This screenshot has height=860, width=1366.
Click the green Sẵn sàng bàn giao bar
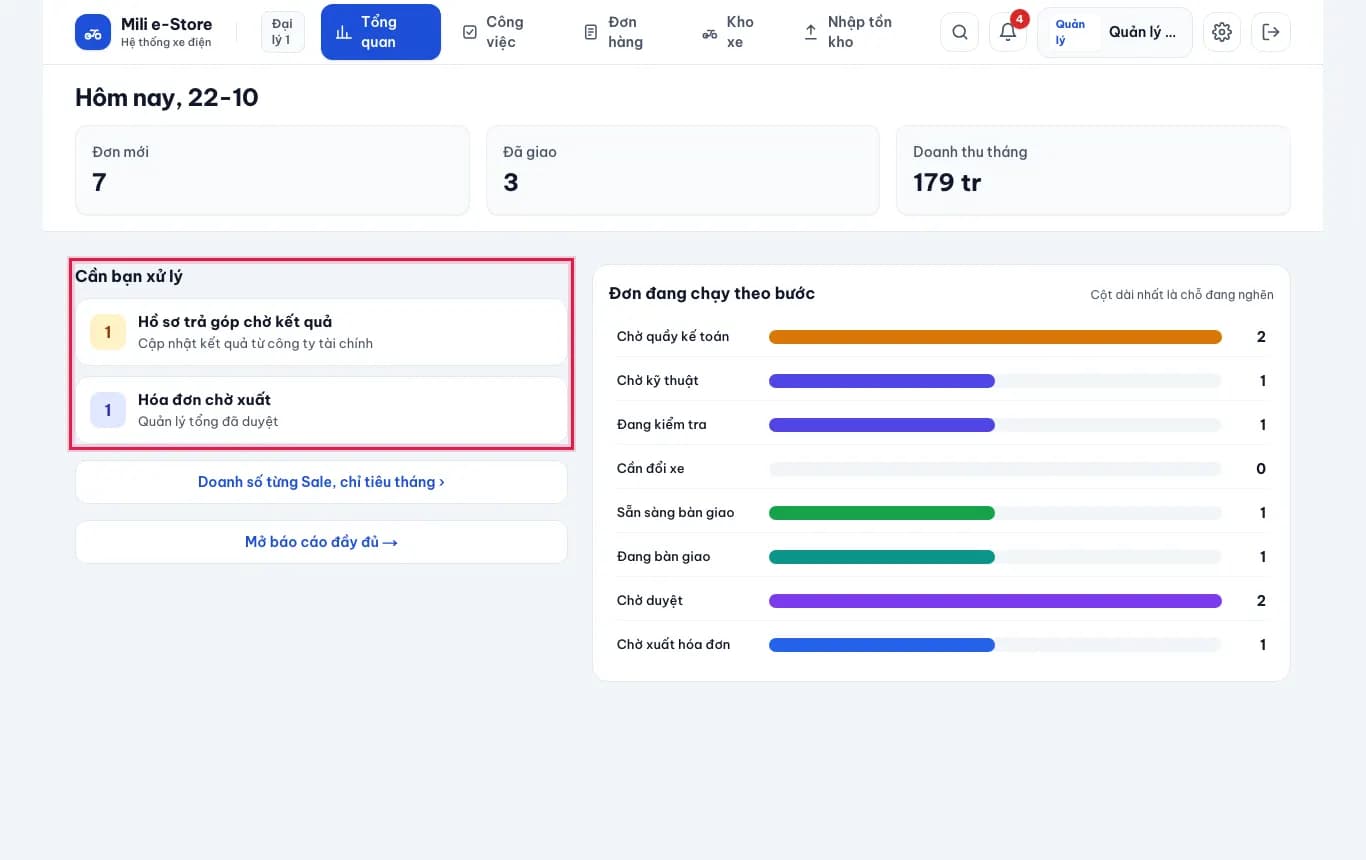(882, 513)
